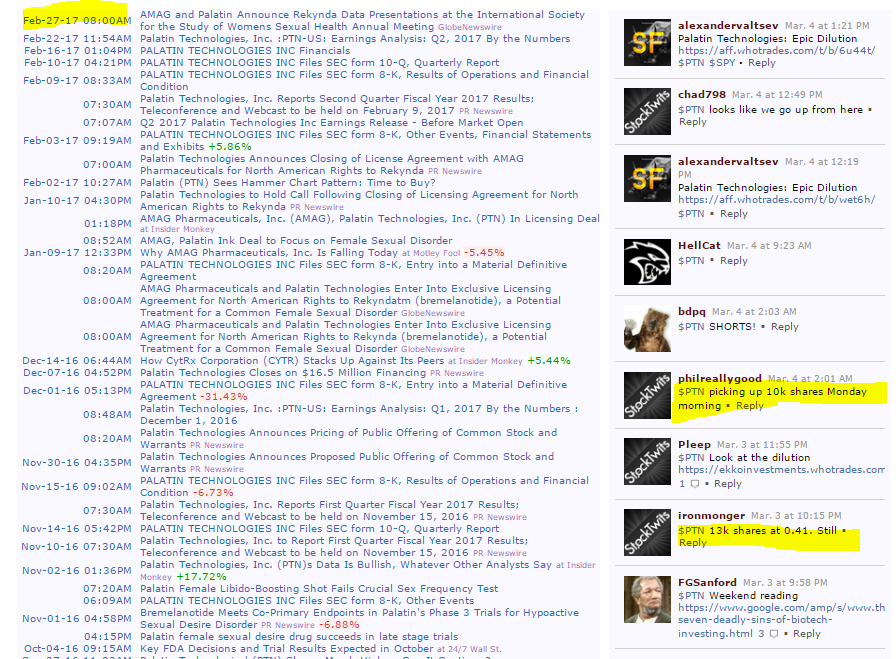
Task: Open Key FDA Decisions and Trial Results headline
Action: coord(287,649)
